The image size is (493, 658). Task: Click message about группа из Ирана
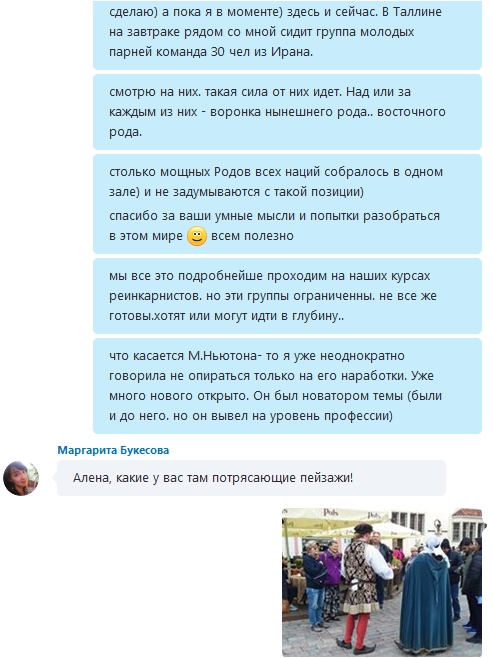point(287,34)
